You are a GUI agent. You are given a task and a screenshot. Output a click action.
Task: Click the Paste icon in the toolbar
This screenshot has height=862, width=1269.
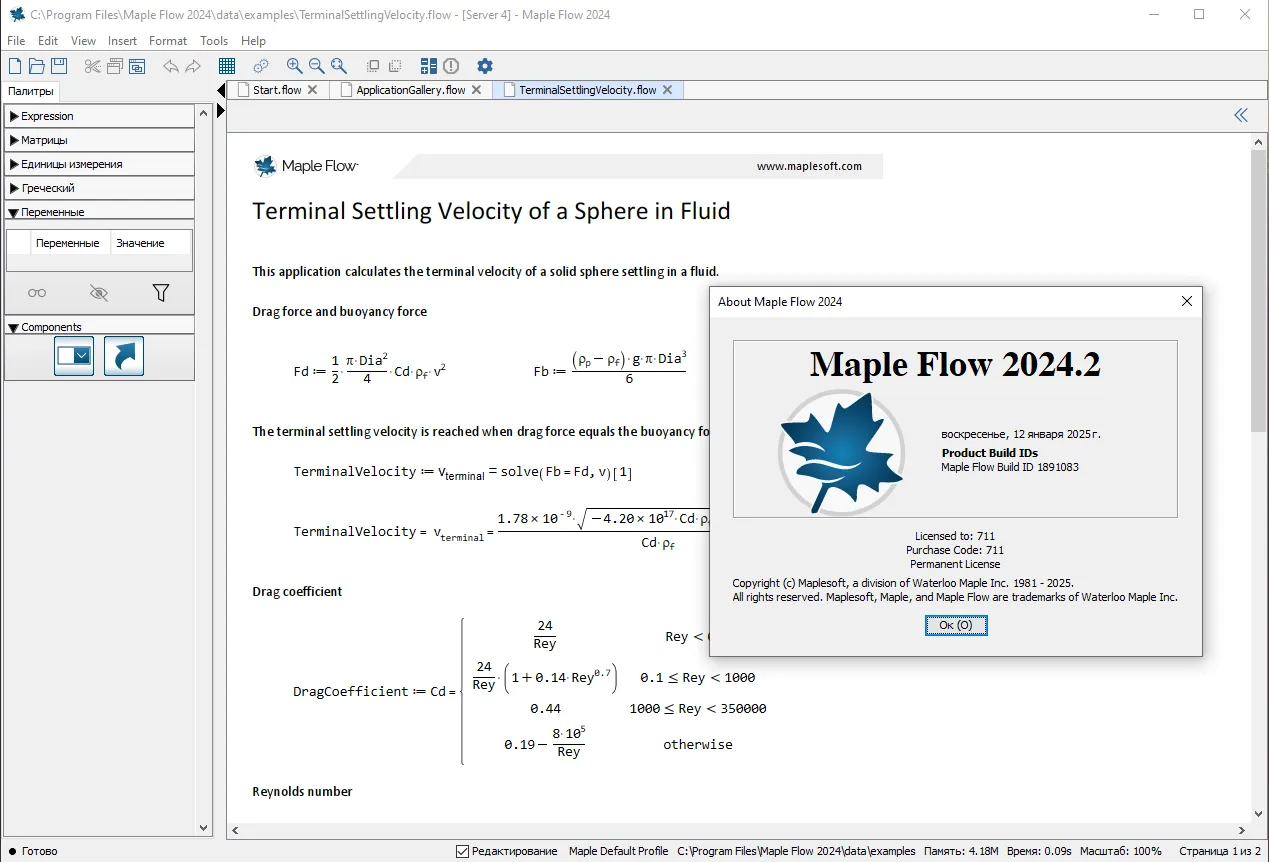click(x=137, y=66)
